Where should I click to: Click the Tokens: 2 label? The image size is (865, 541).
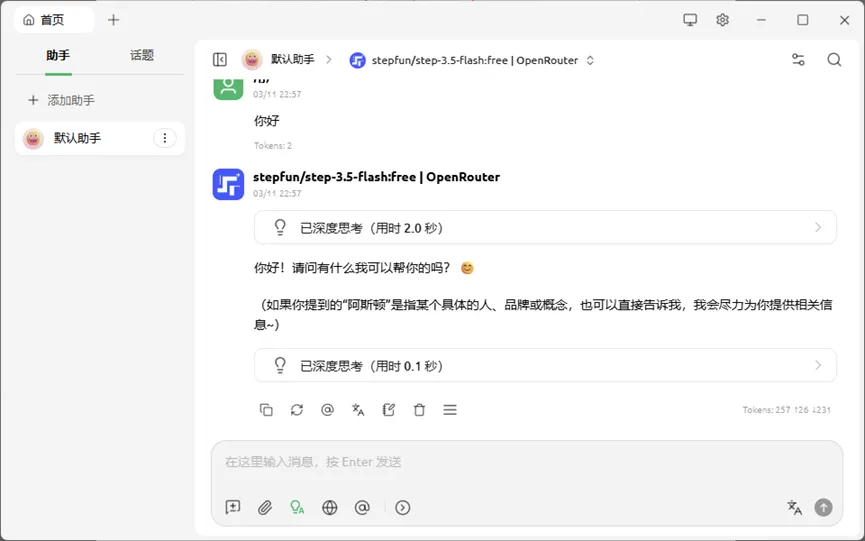pos(273,146)
